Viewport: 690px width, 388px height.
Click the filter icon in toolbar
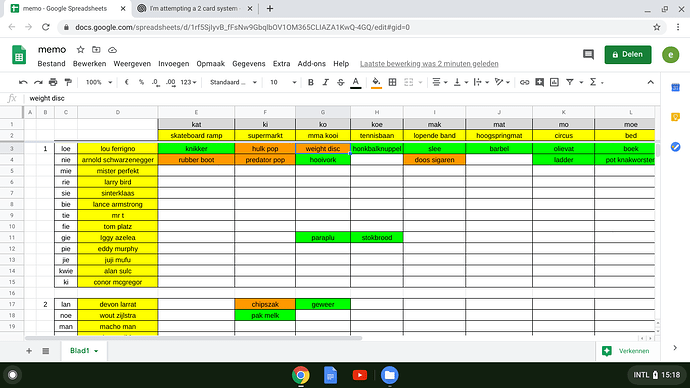(570, 82)
